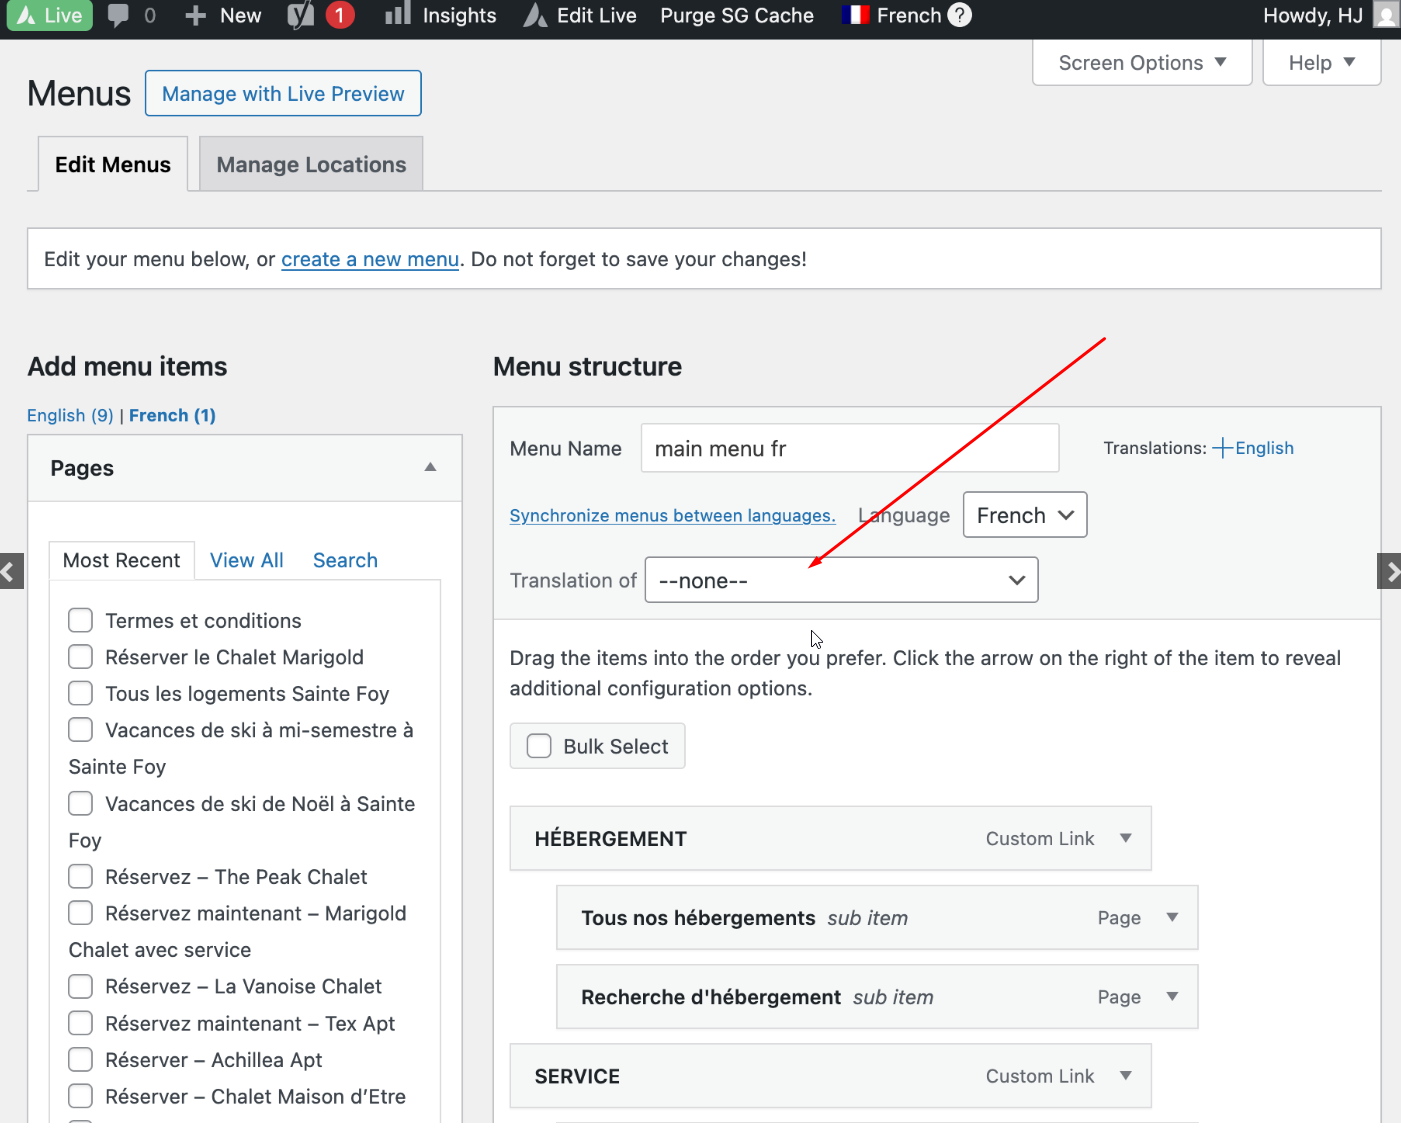This screenshot has width=1401, height=1132.
Task: Select the View All pages tab
Action: (x=246, y=560)
